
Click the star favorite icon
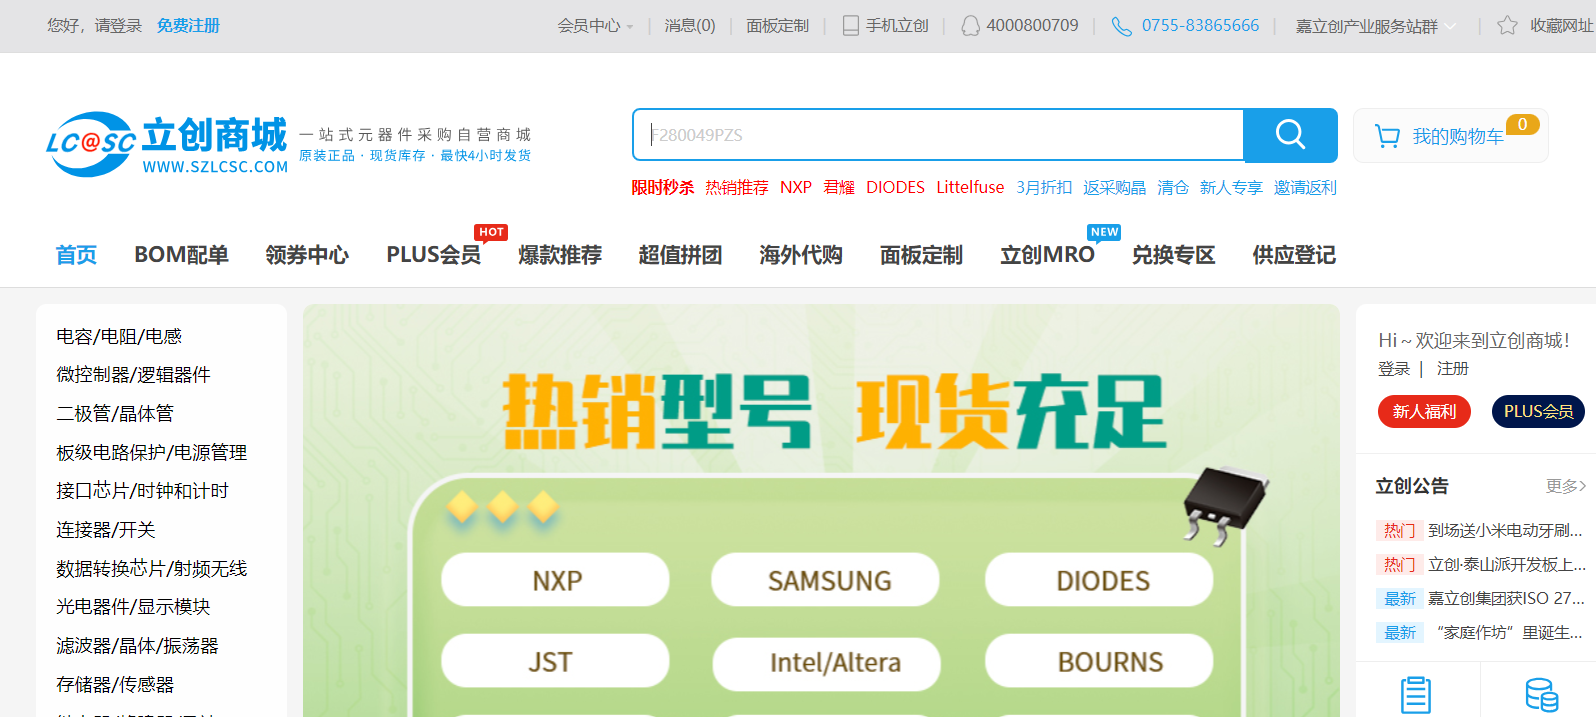[x=1507, y=26]
